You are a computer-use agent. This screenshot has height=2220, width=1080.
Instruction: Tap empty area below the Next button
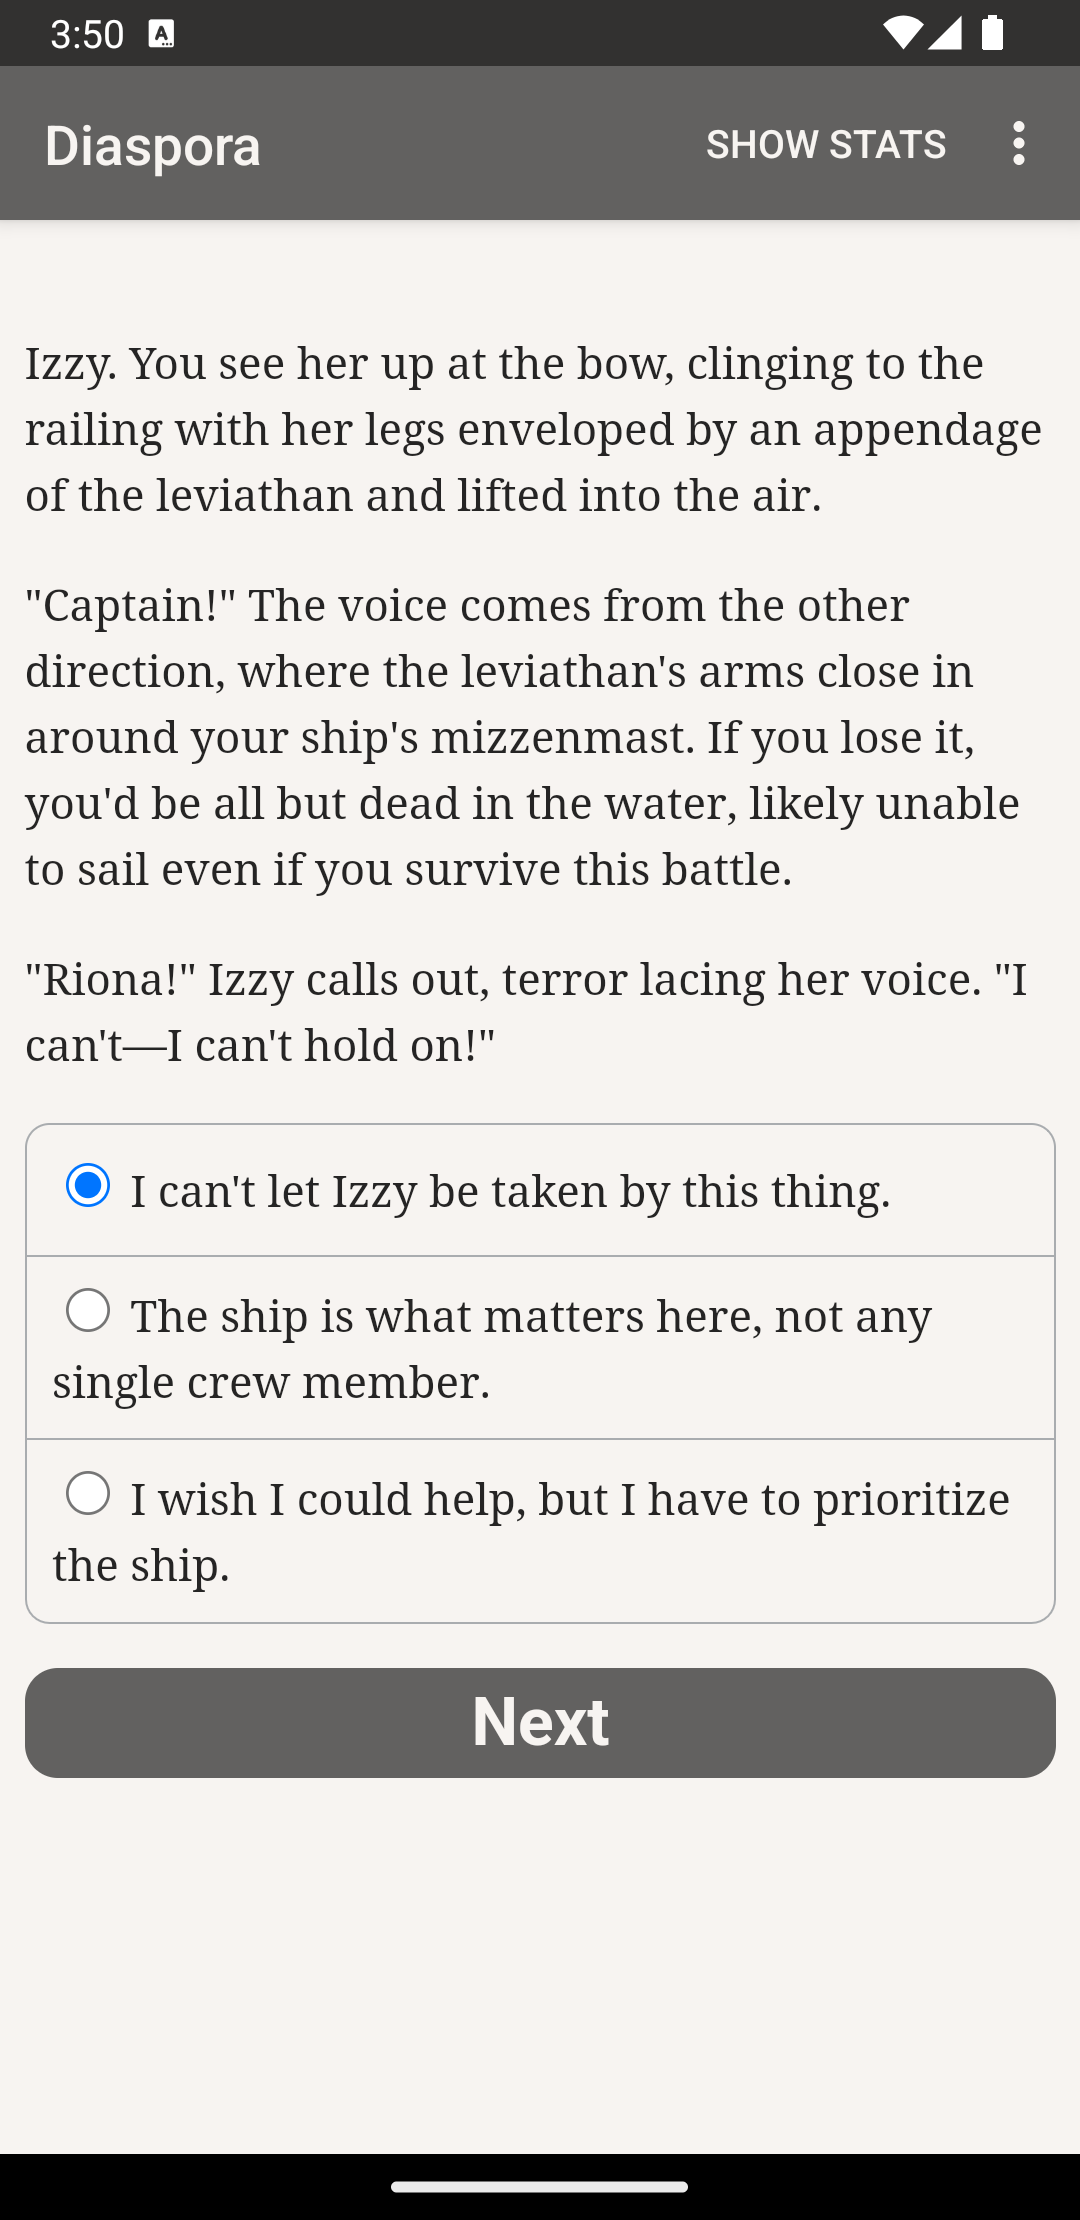(540, 1960)
